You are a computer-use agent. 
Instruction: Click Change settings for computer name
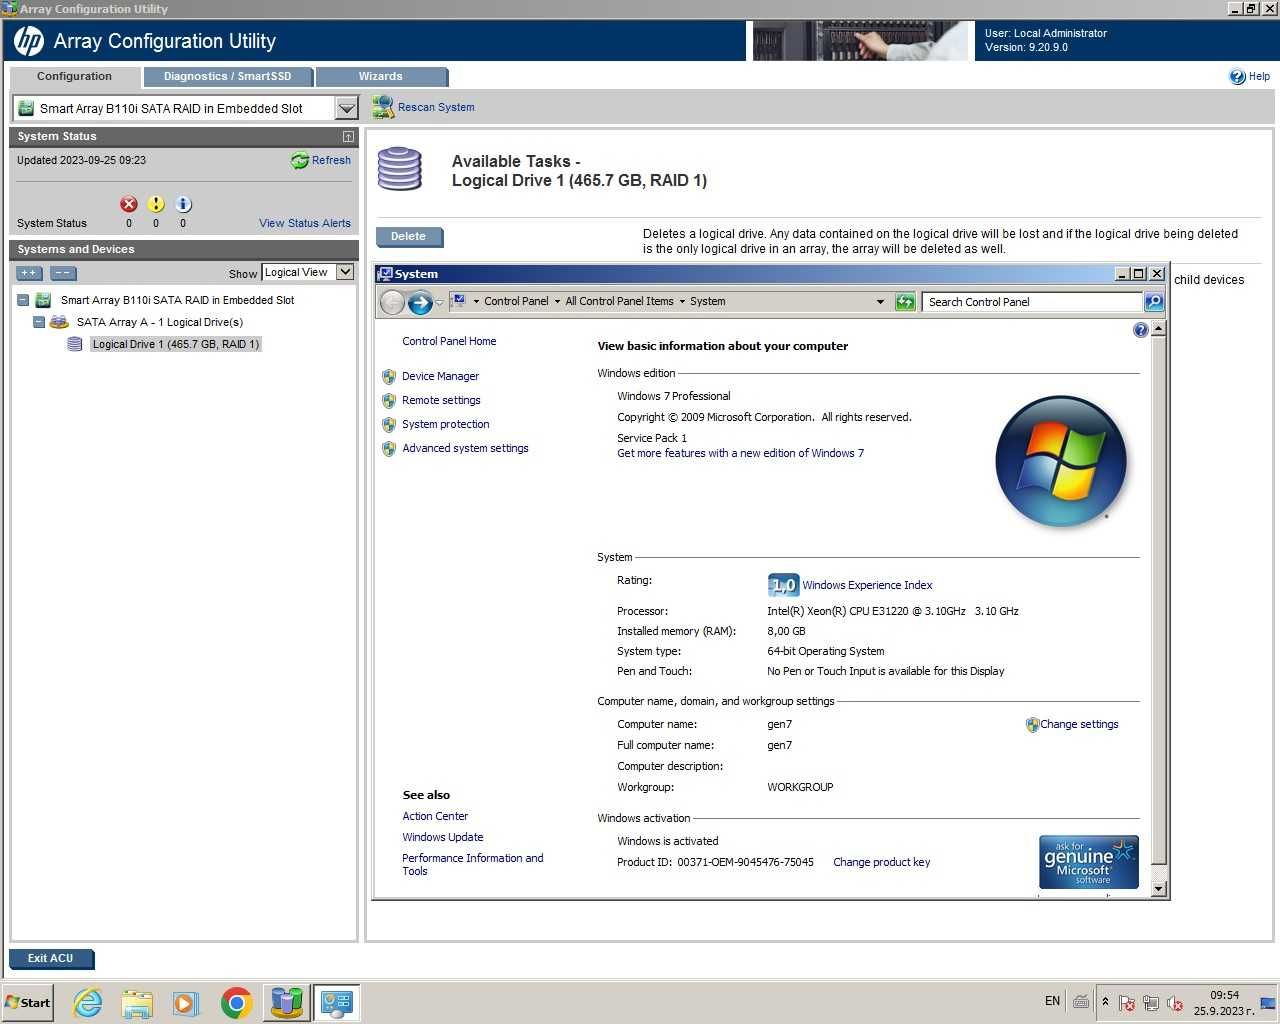1079,724
